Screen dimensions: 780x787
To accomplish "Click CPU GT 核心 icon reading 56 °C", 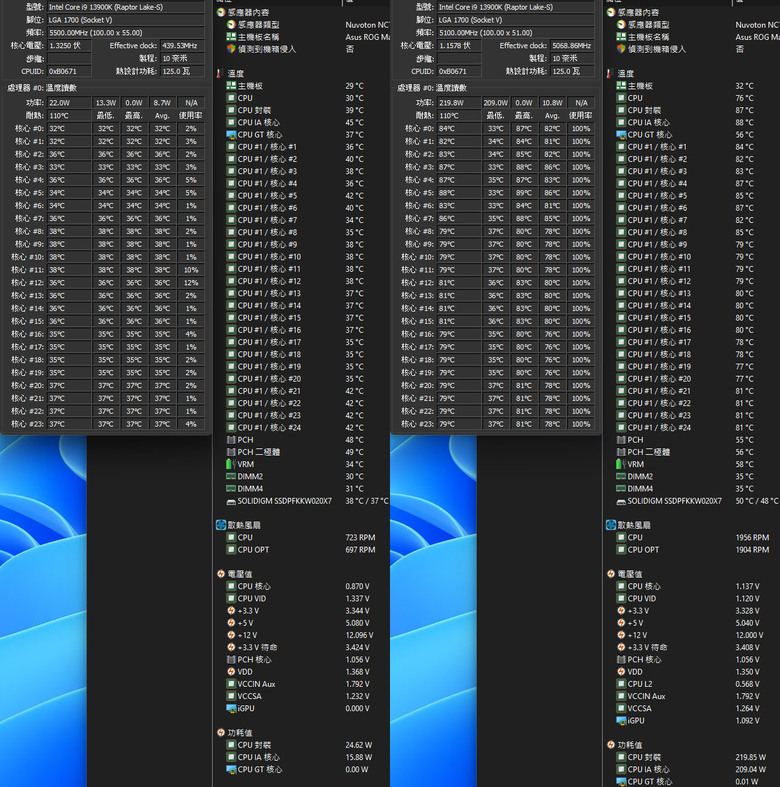I will pyautogui.click(x=621, y=135).
